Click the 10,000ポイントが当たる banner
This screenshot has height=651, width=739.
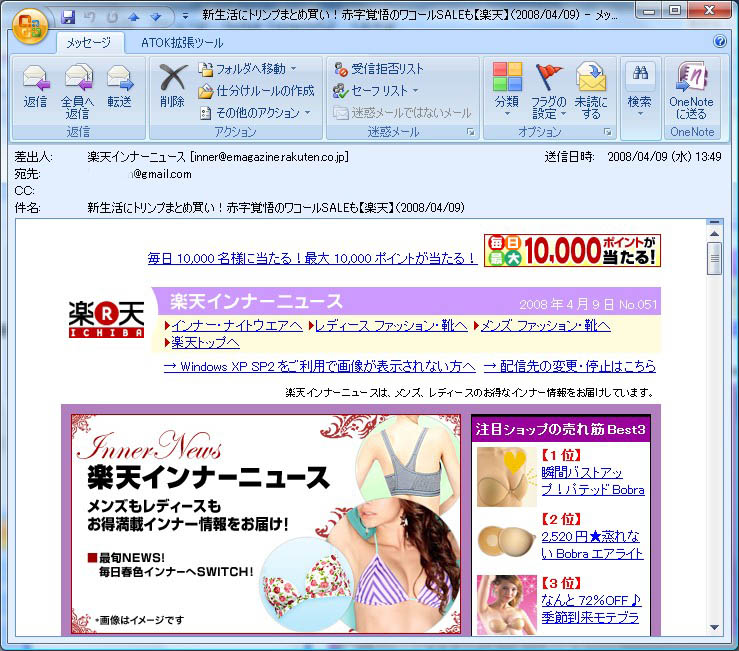tap(572, 250)
